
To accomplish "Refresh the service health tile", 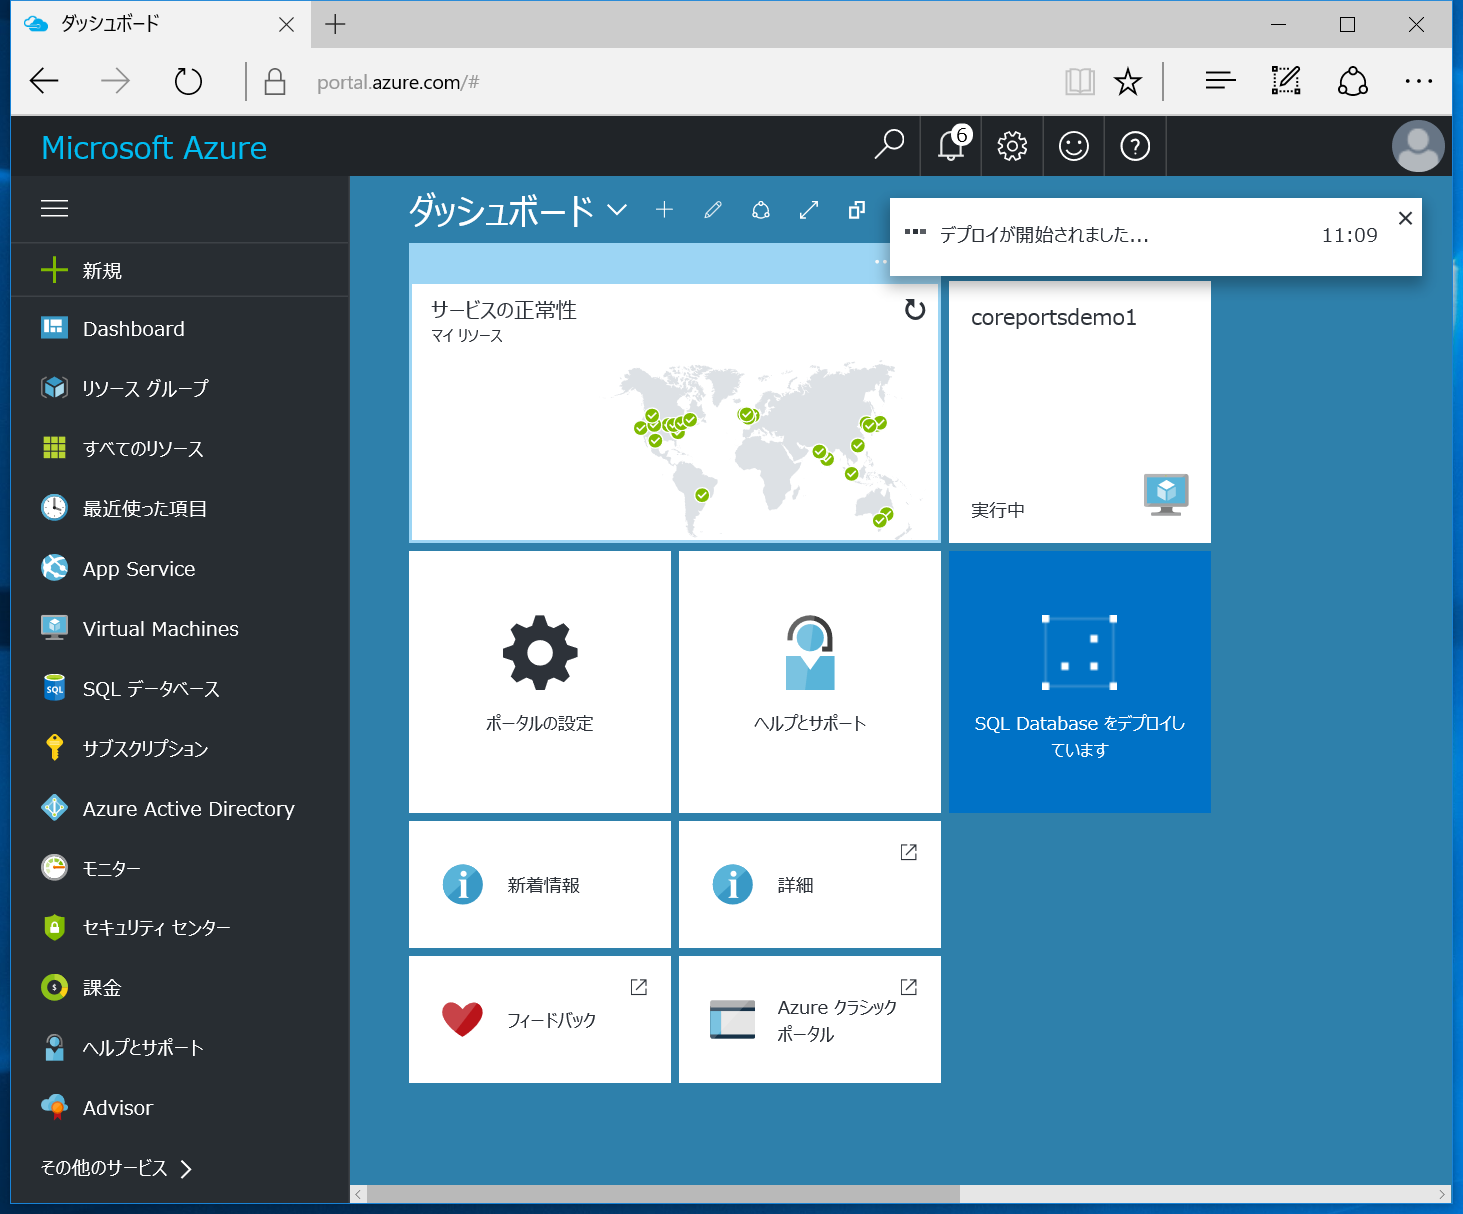I will [915, 310].
